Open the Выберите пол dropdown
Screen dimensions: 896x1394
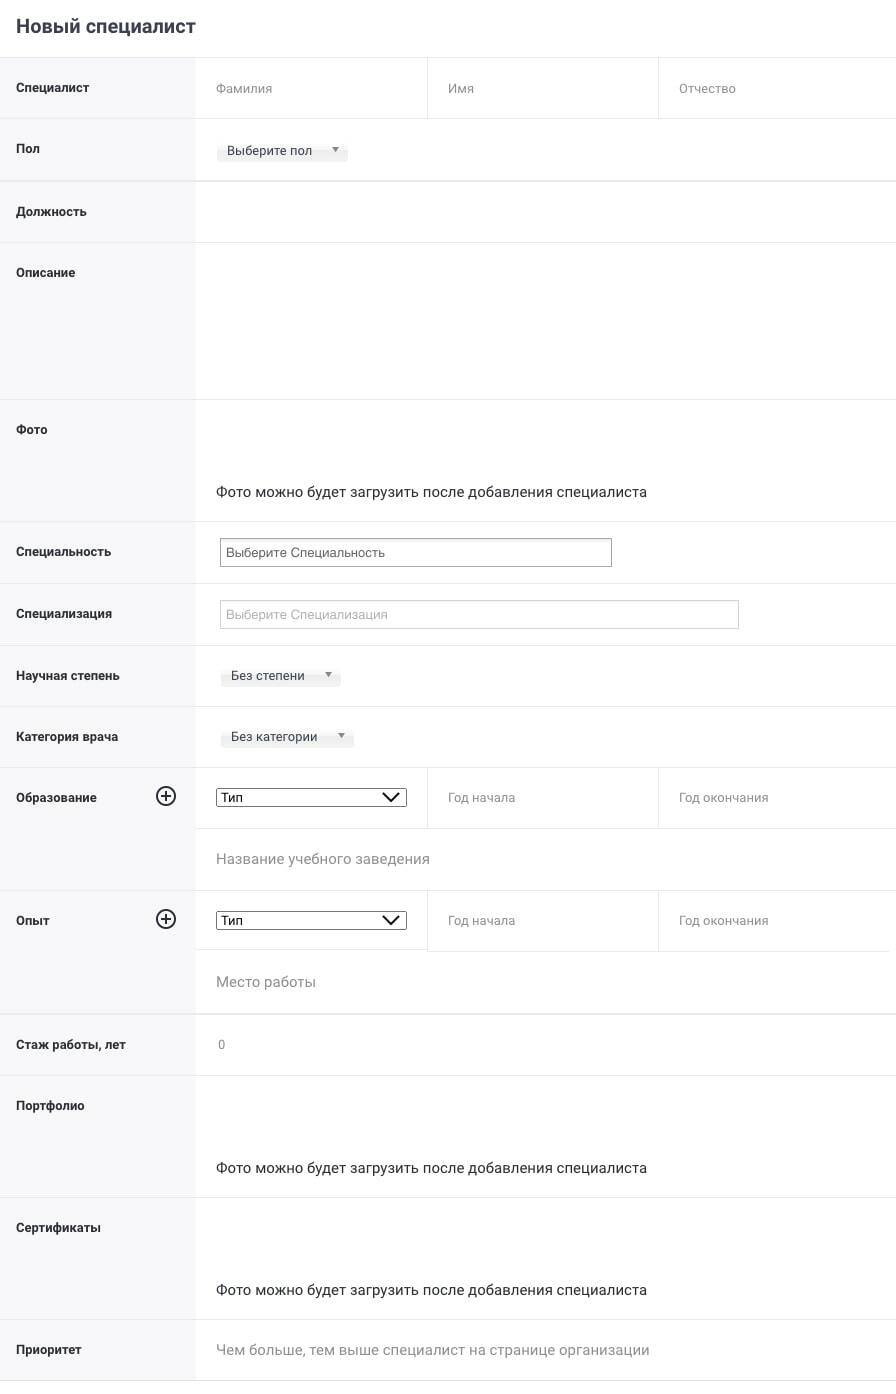point(282,151)
